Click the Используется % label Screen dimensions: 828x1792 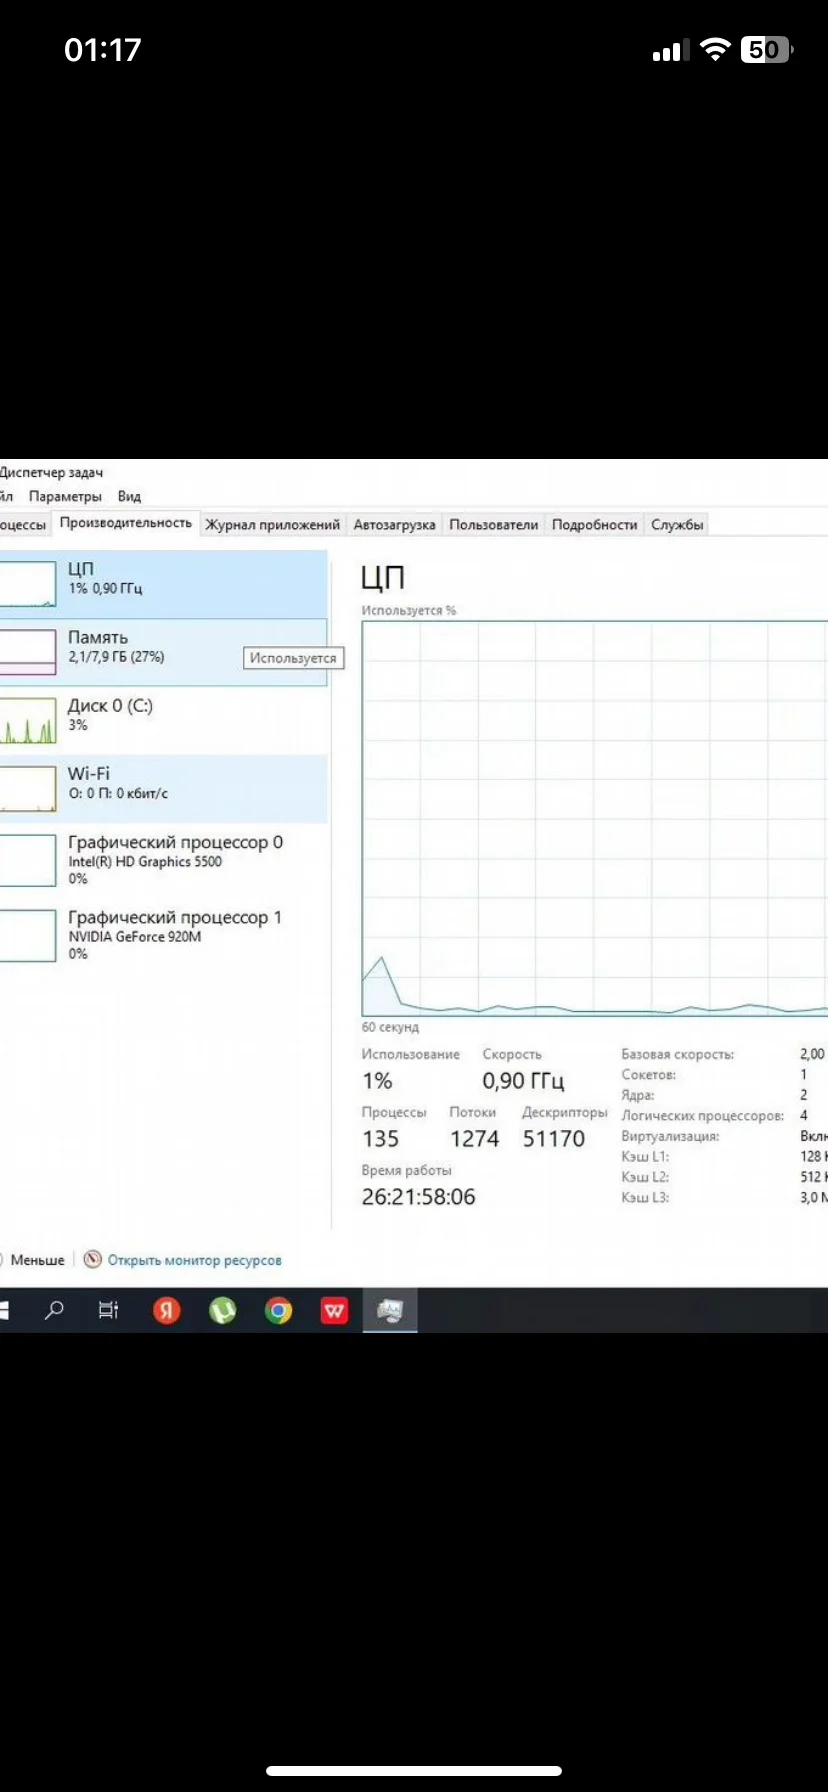[408, 610]
